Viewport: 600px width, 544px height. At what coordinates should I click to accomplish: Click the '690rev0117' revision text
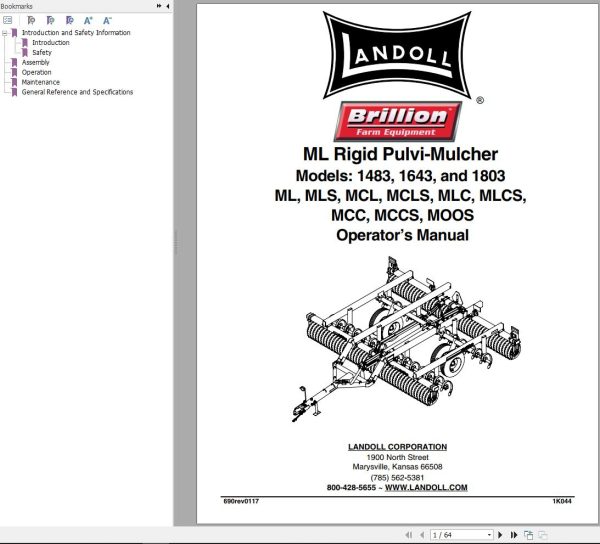tap(241, 501)
